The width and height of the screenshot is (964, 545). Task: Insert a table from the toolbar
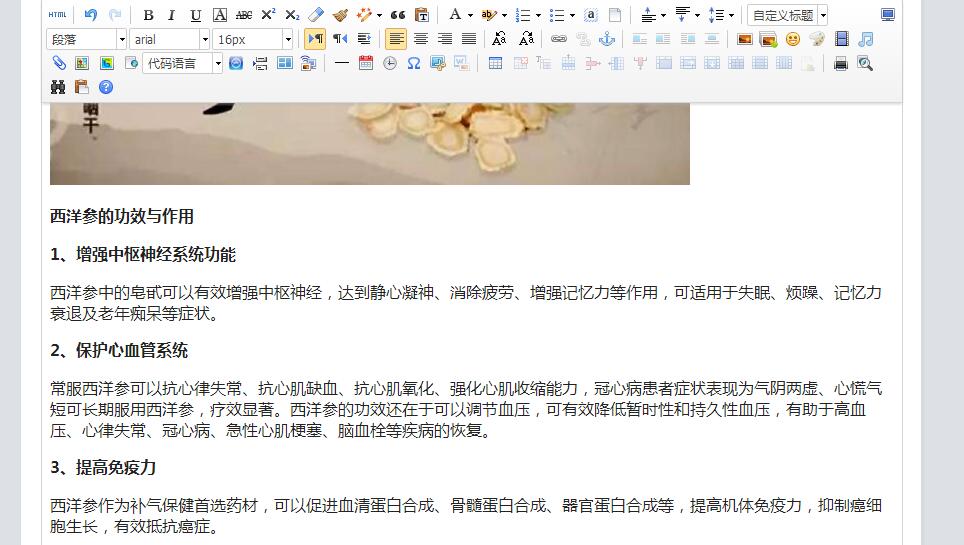[495, 63]
